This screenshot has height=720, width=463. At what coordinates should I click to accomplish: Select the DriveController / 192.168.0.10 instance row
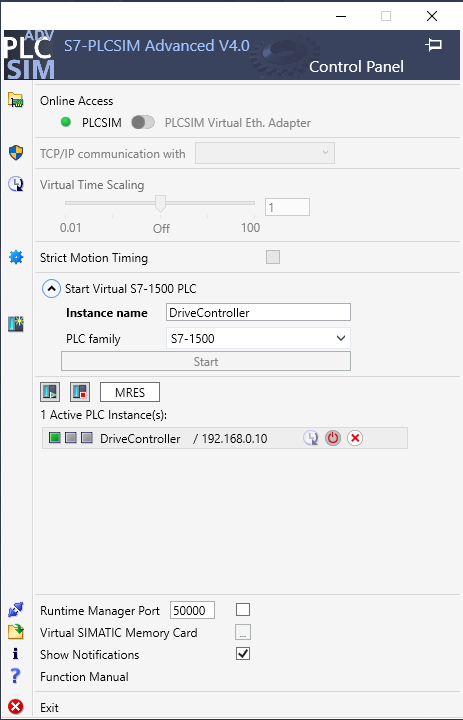tap(225, 438)
